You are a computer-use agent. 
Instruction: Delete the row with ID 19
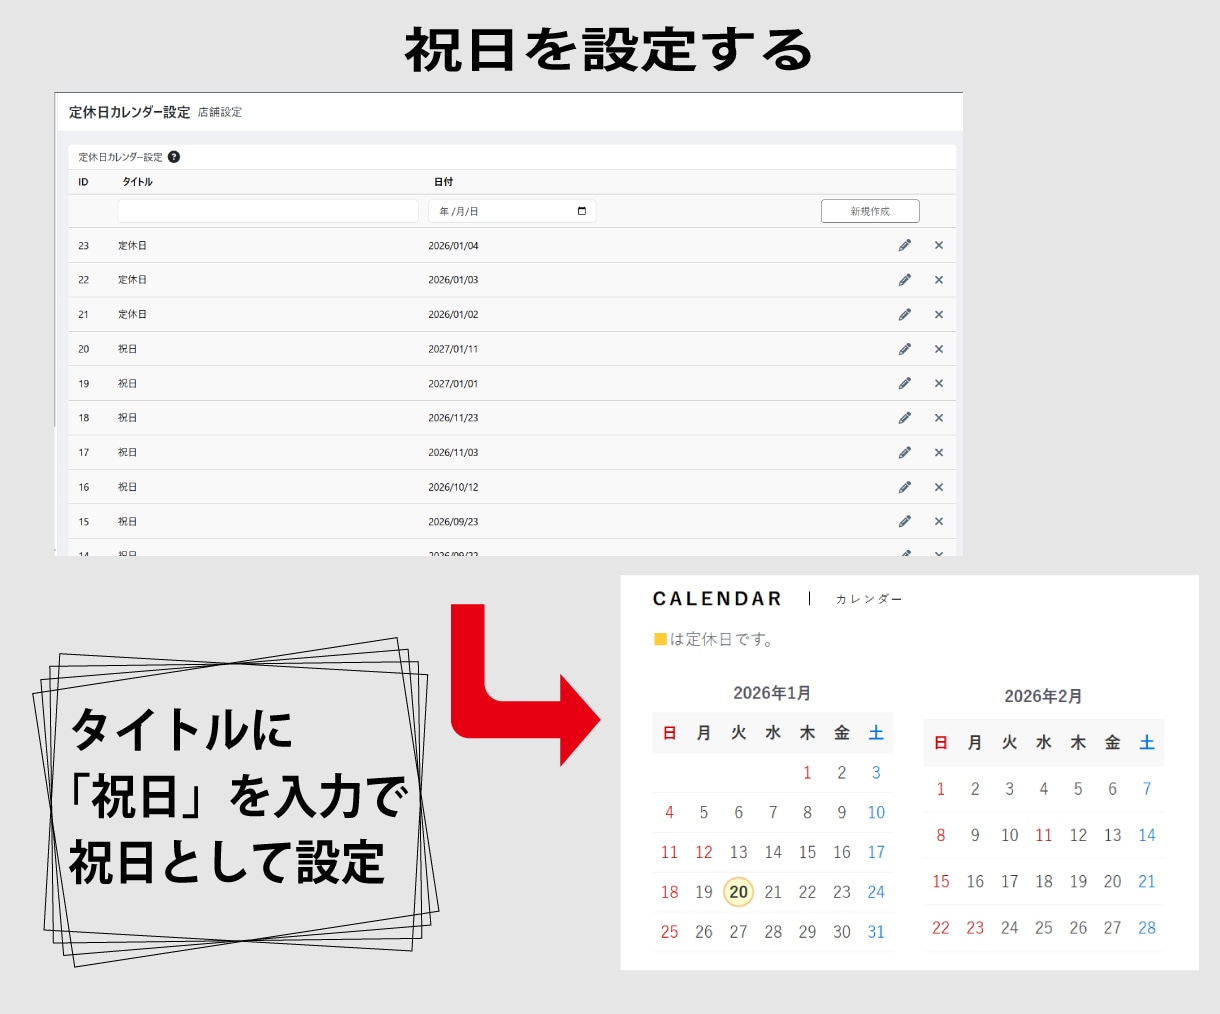939,383
